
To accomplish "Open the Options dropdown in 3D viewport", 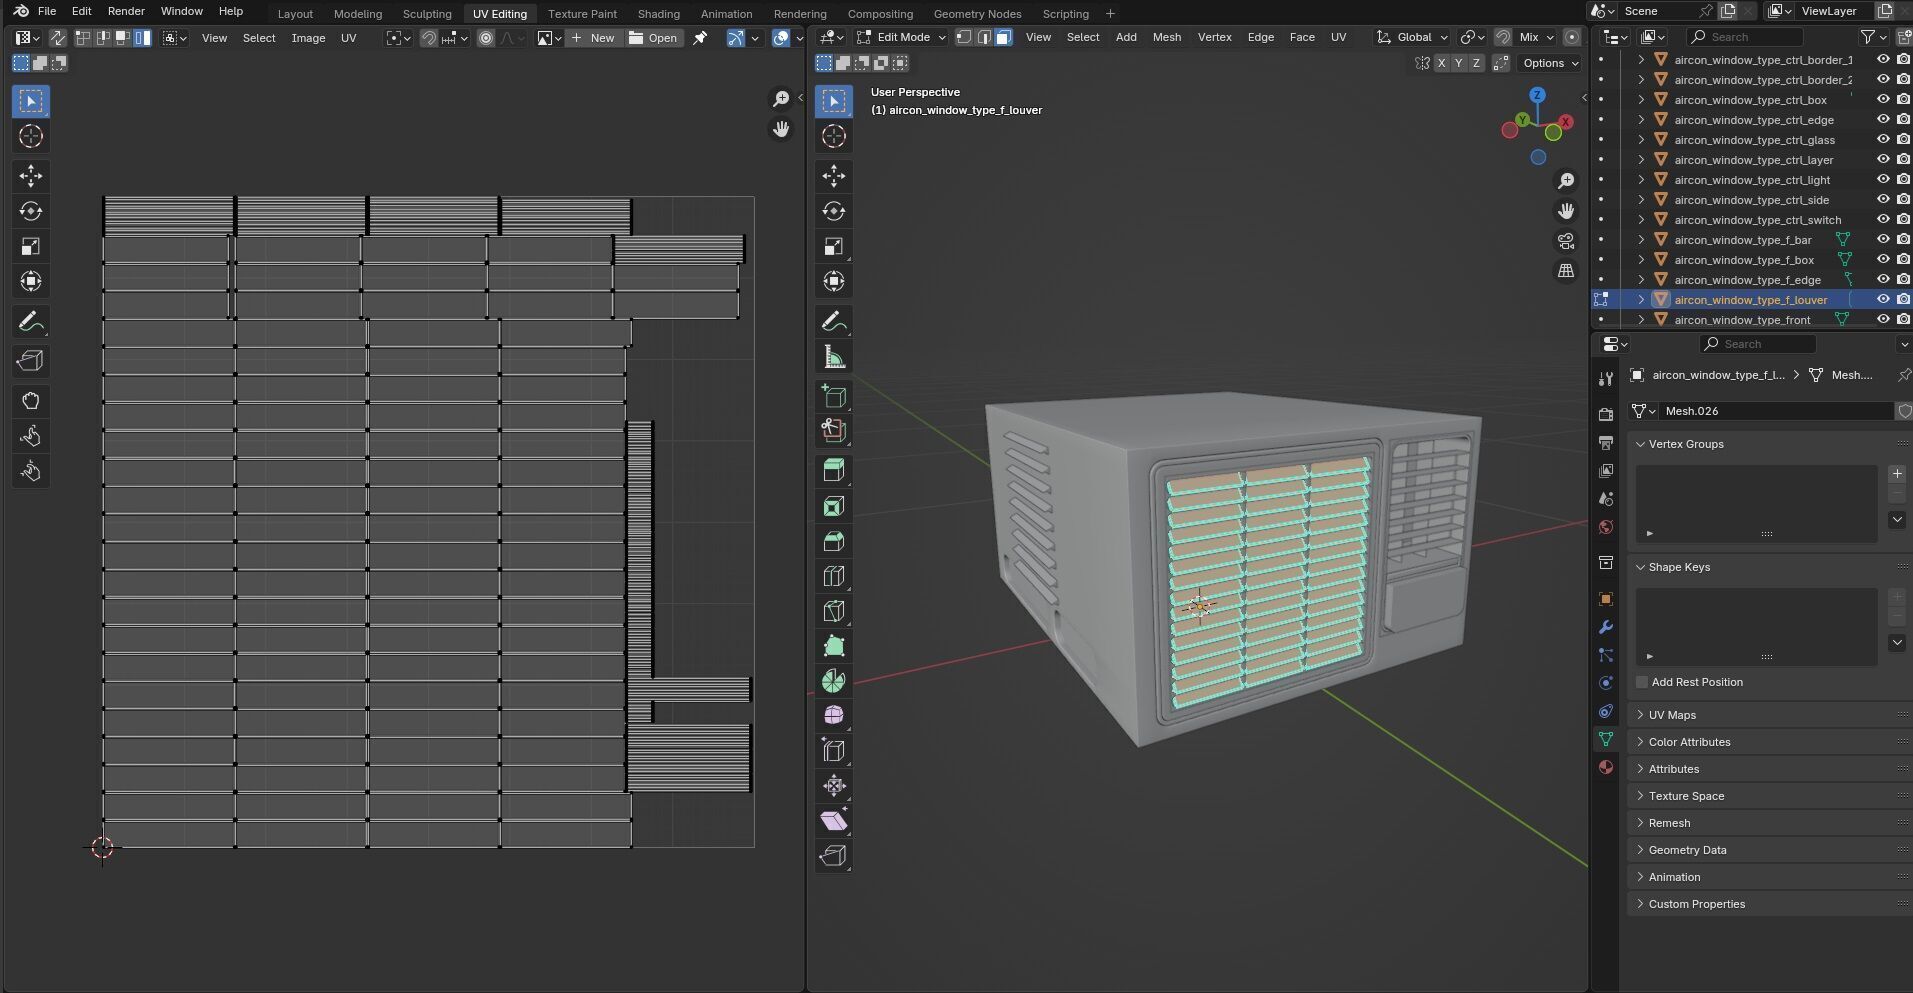I will pyautogui.click(x=1550, y=63).
